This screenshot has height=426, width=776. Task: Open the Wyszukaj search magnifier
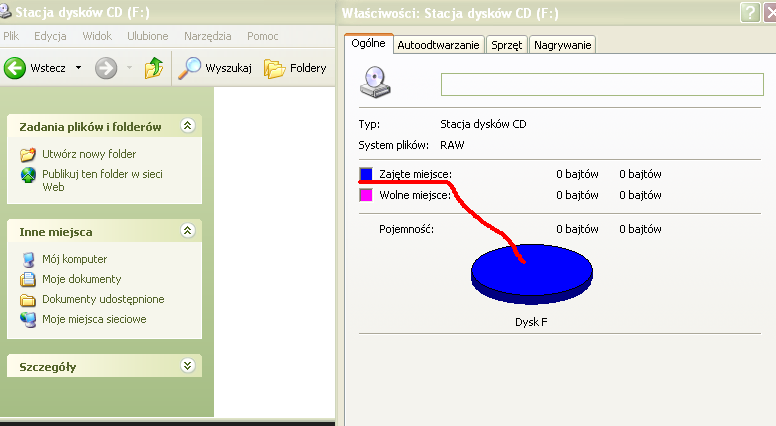pos(189,68)
